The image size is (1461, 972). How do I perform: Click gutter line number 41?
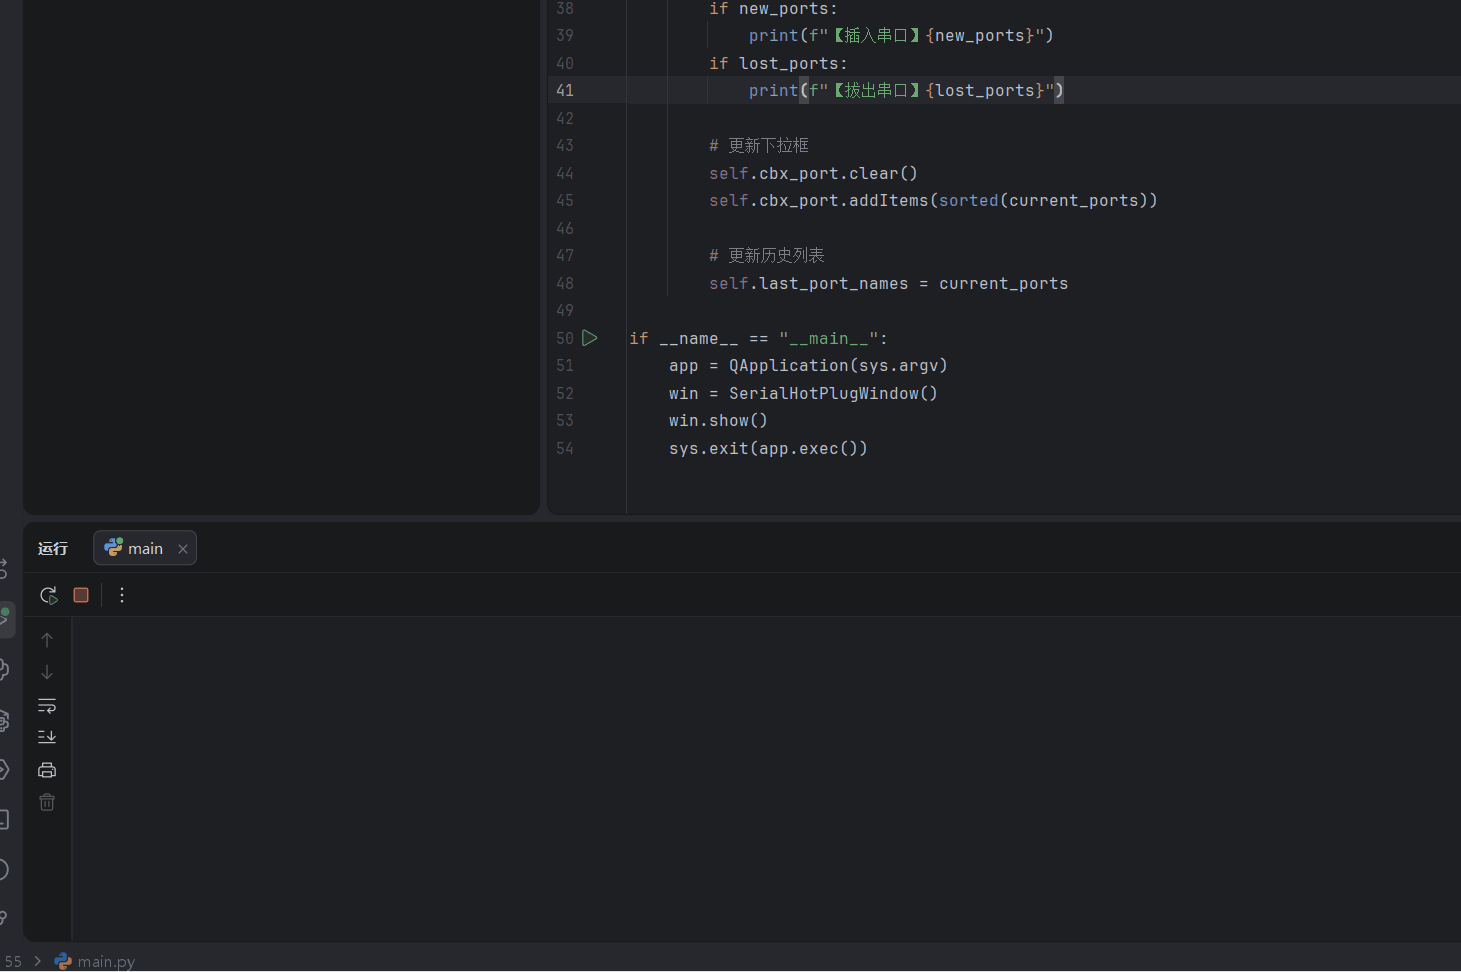565,90
